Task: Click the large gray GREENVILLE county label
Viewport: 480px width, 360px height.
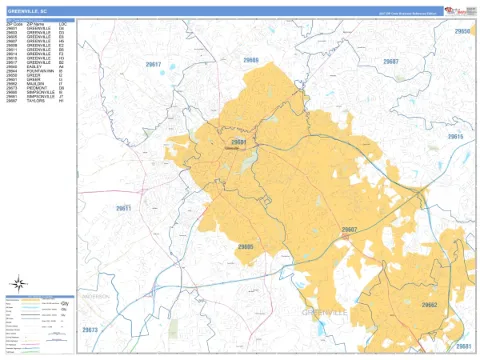Action: point(324,313)
